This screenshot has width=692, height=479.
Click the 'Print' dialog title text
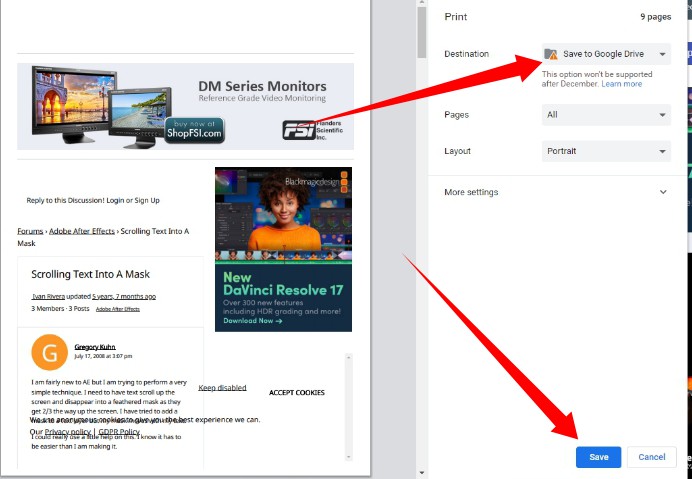455,17
